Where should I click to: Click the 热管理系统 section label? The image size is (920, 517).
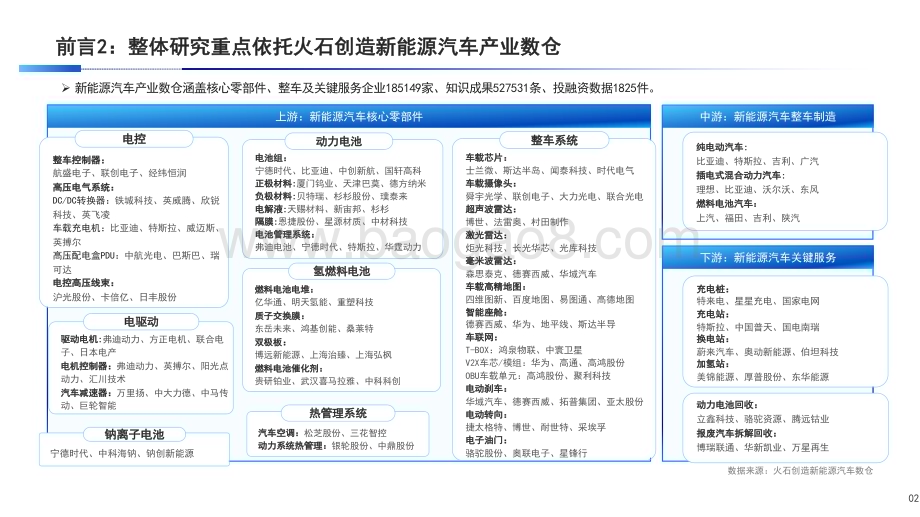click(338, 413)
